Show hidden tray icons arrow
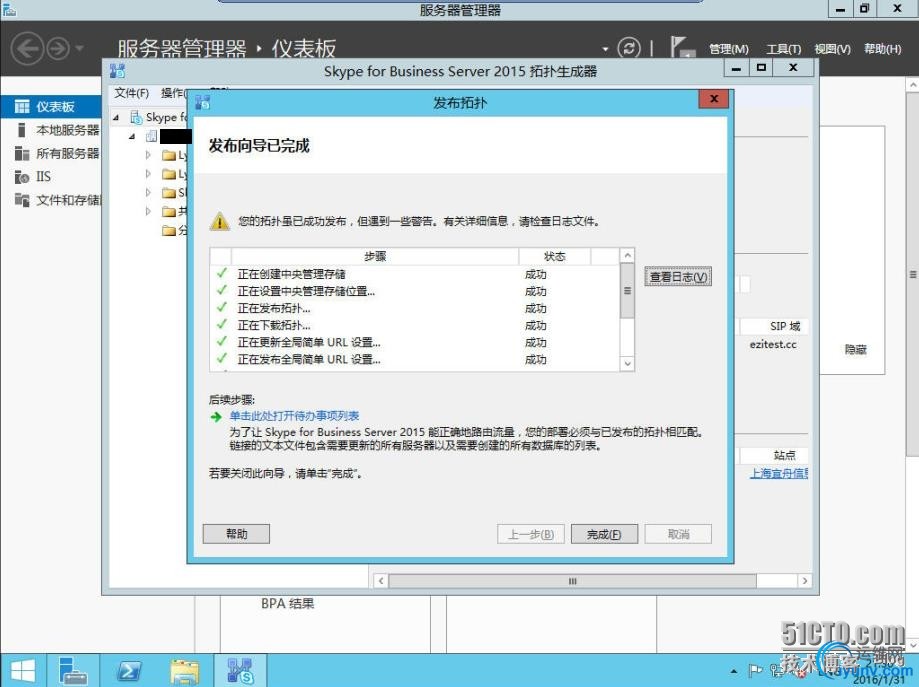 (734, 671)
